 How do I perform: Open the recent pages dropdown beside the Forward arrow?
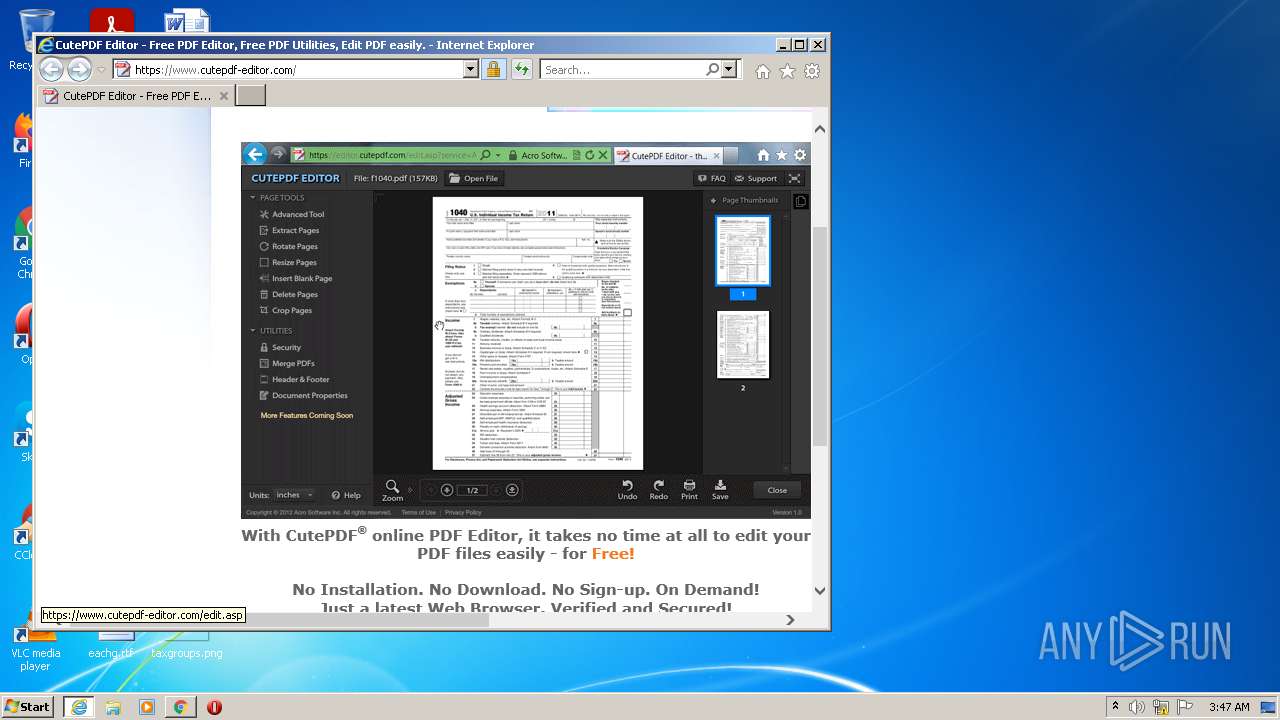point(101,70)
